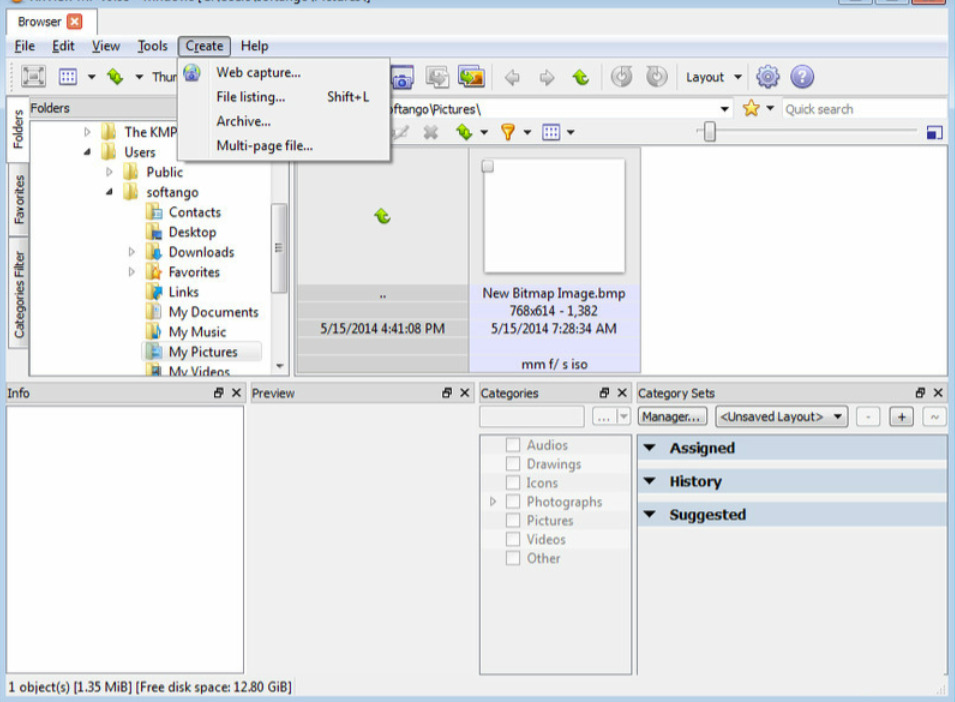Viewport: 955px width, 702px height.
Task: Check the Drawings category checkbox
Action: point(513,464)
